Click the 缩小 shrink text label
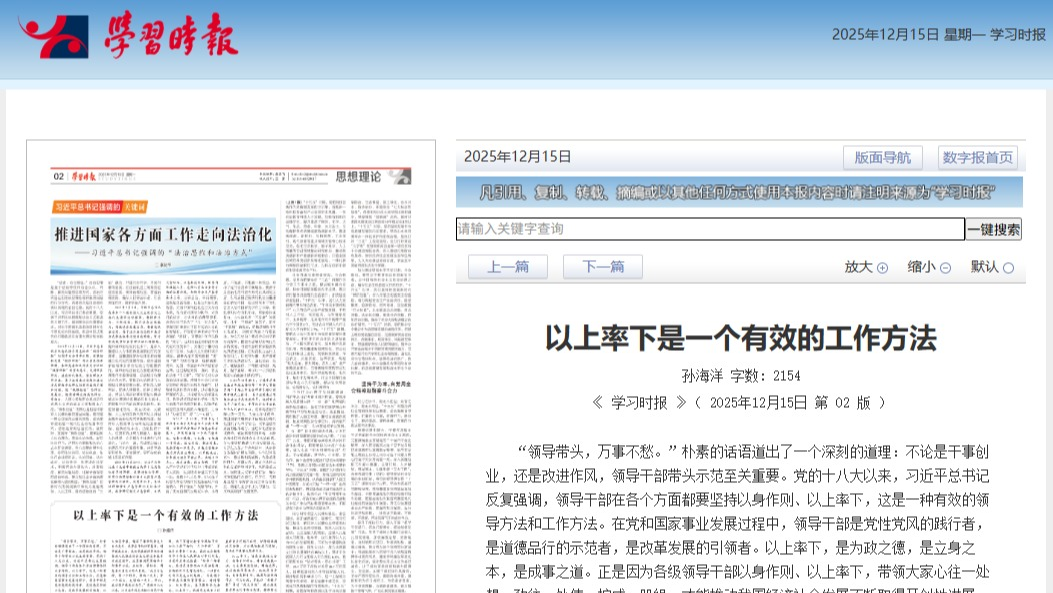 (x=921, y=267)
